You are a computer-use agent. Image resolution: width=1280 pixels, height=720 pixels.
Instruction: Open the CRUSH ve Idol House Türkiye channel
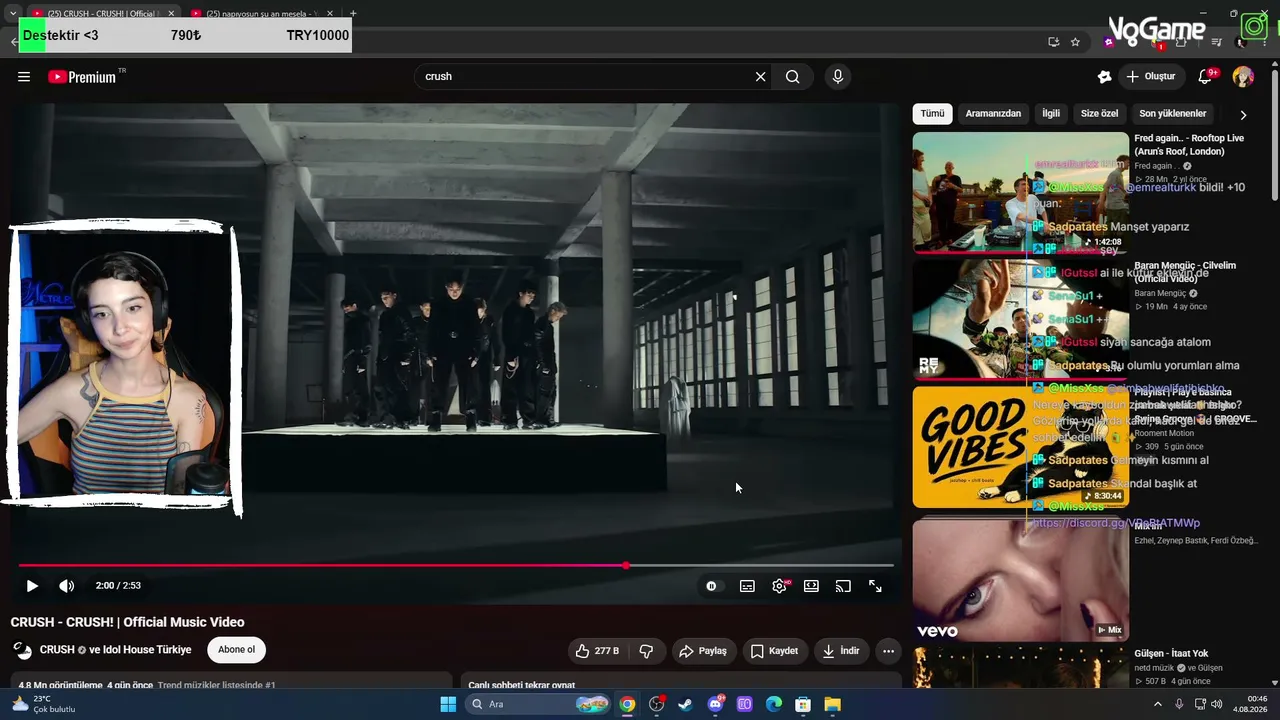116,650
